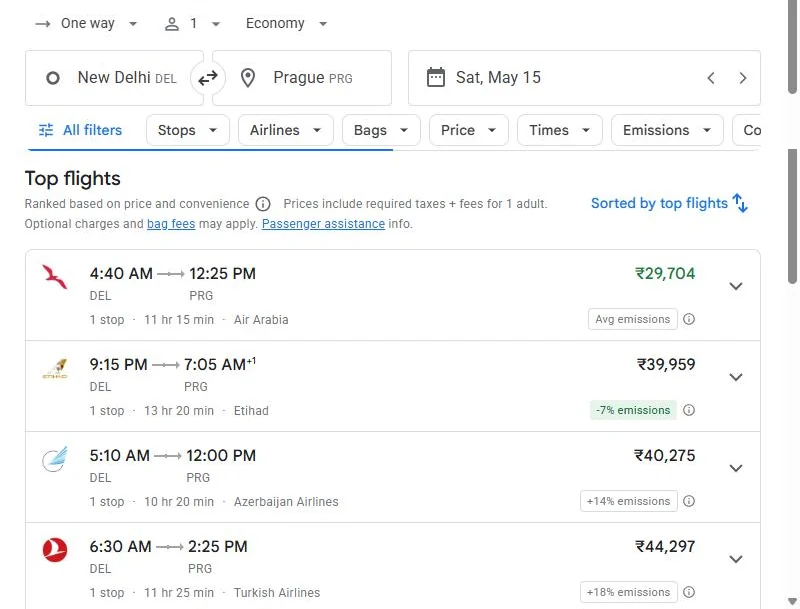800x609 pixels.
Task: Click the location pin icon in the Prague field
Action: point(248,78)
